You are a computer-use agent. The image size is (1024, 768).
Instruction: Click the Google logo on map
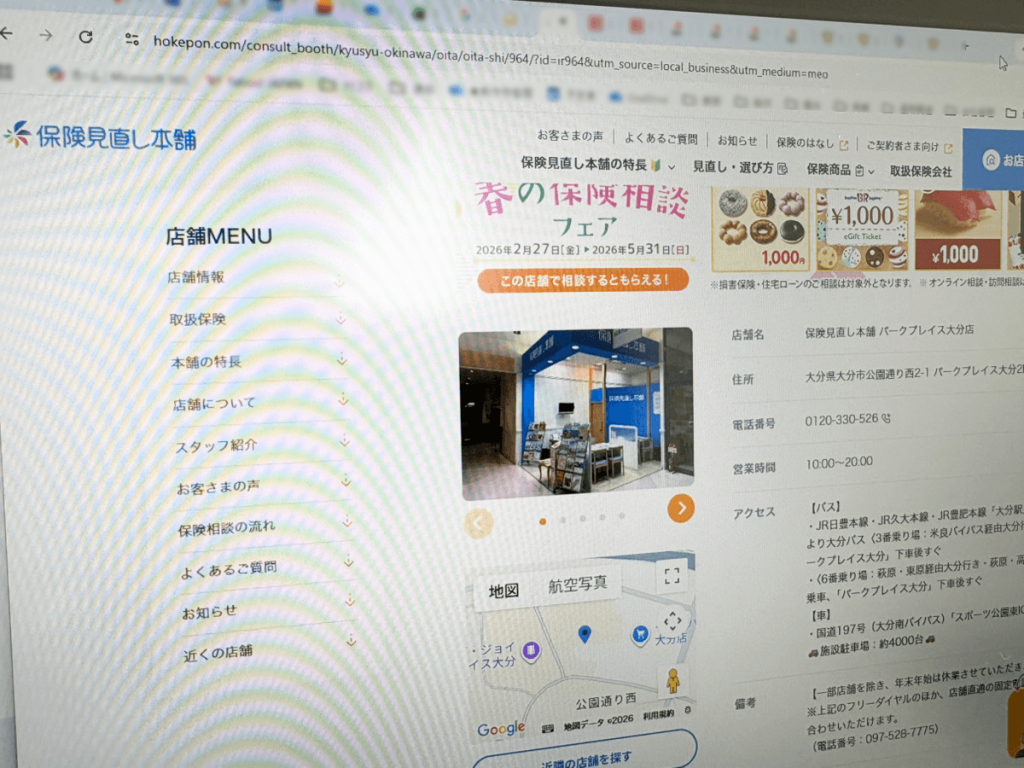coord(501,728)
